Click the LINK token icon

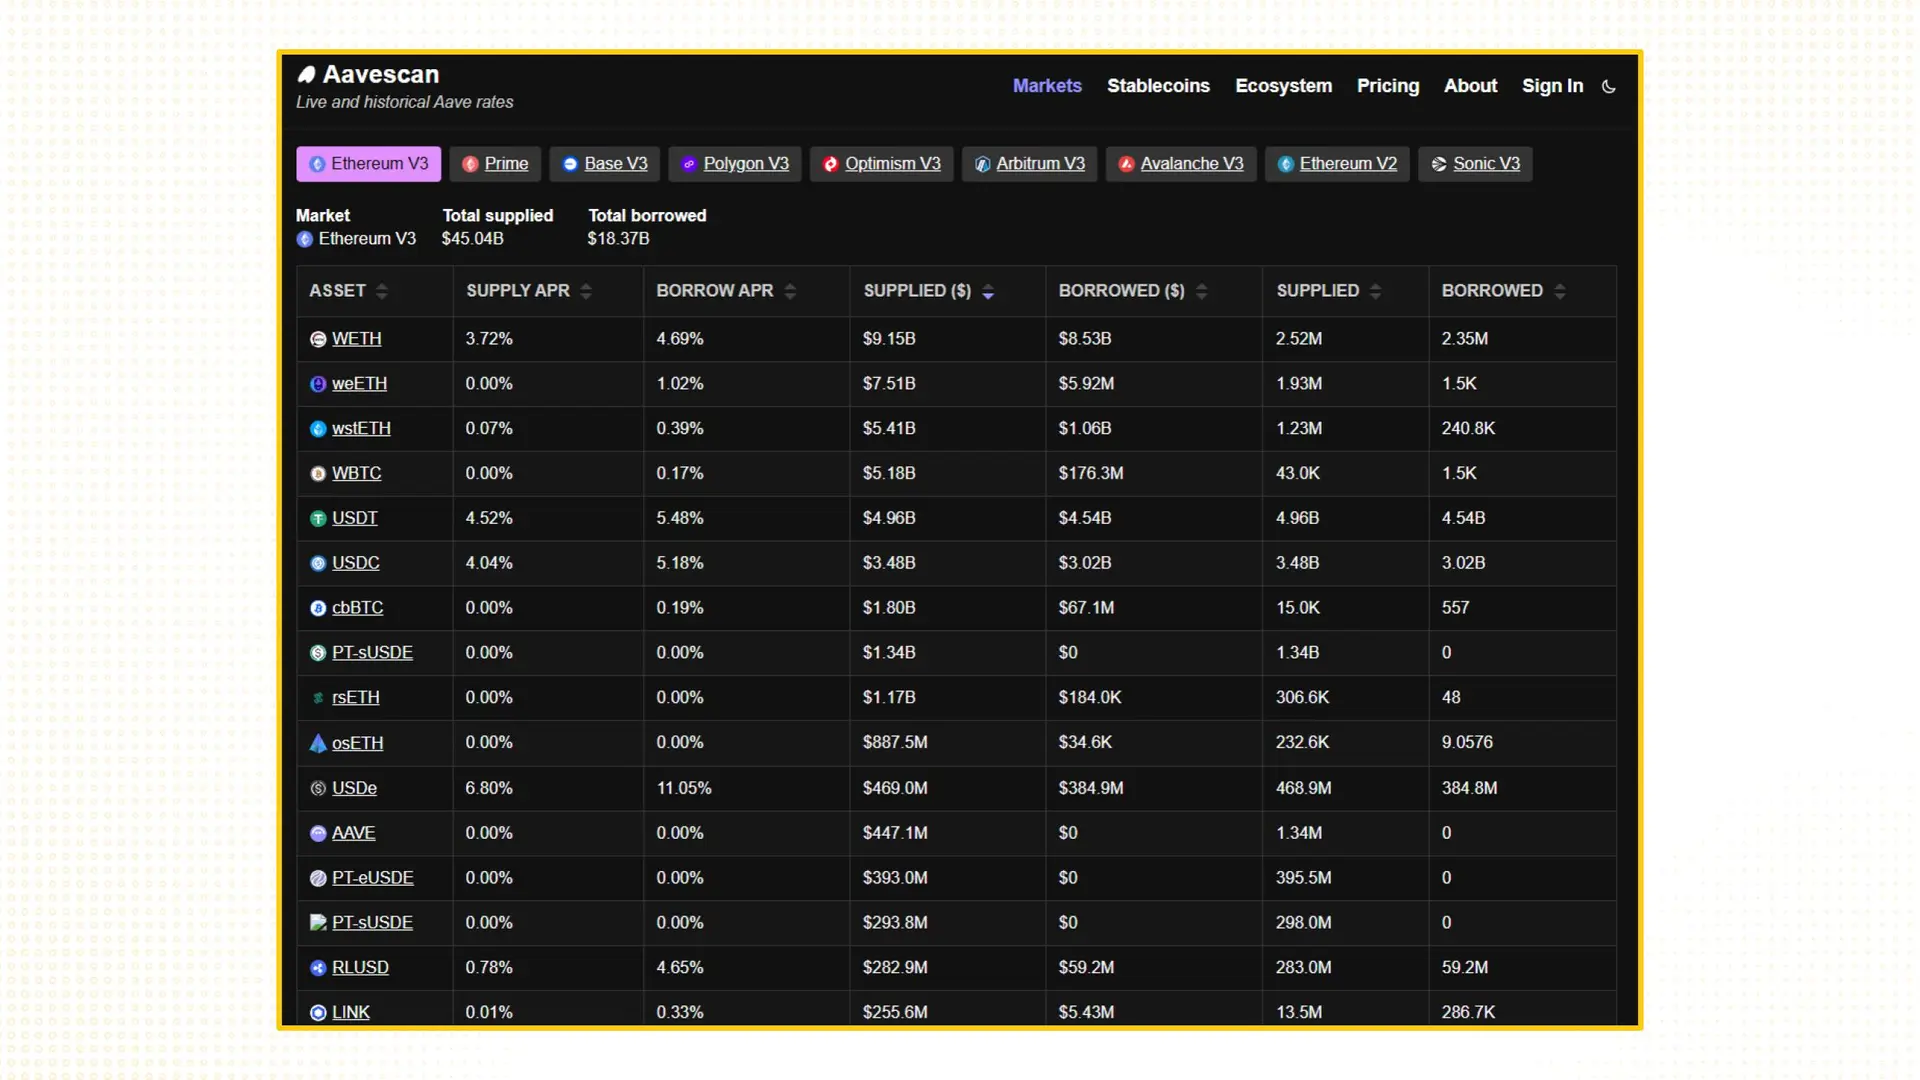[318, 1013]
